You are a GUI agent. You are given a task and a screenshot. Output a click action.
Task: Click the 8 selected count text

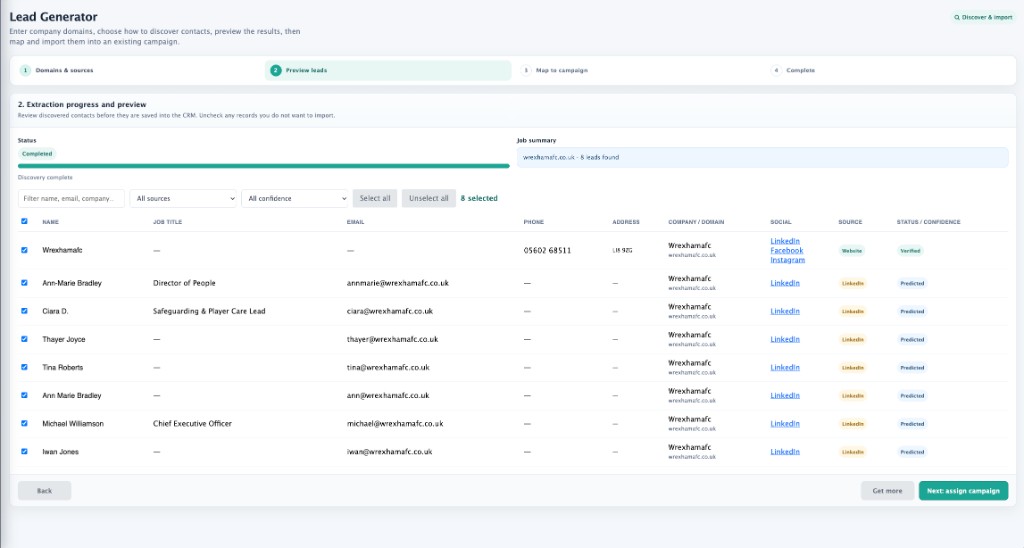pos(479,199)
